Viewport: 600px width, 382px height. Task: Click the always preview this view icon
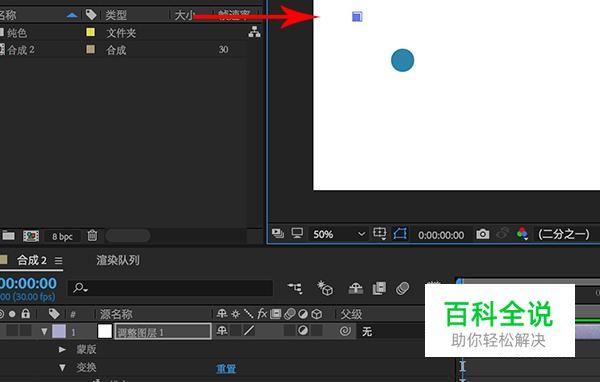(277, 233)
